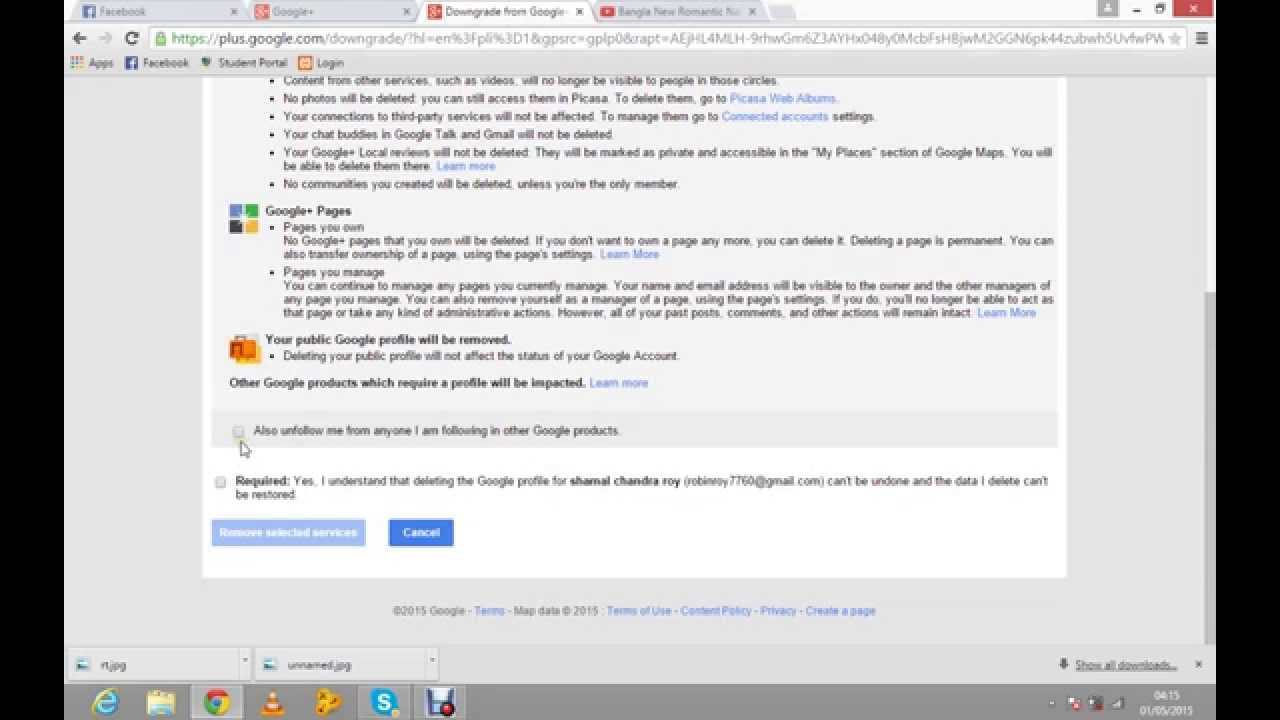Open Connected accounts link
The width and height of the screenshot is (1280, 720).
click(x=775, y=117)
